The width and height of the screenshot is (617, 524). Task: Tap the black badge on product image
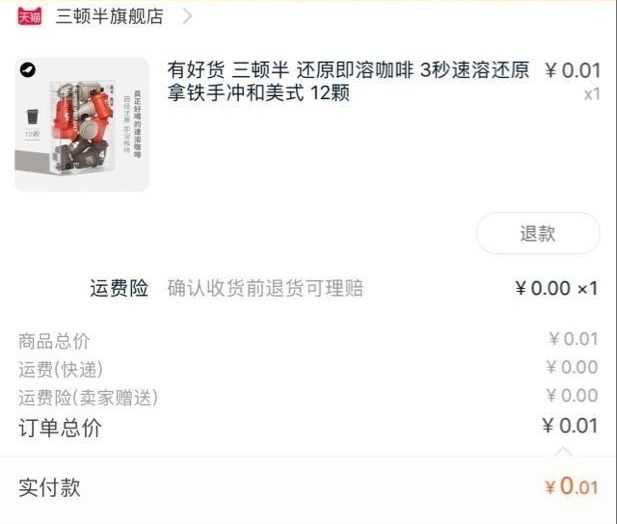(28, 70)
